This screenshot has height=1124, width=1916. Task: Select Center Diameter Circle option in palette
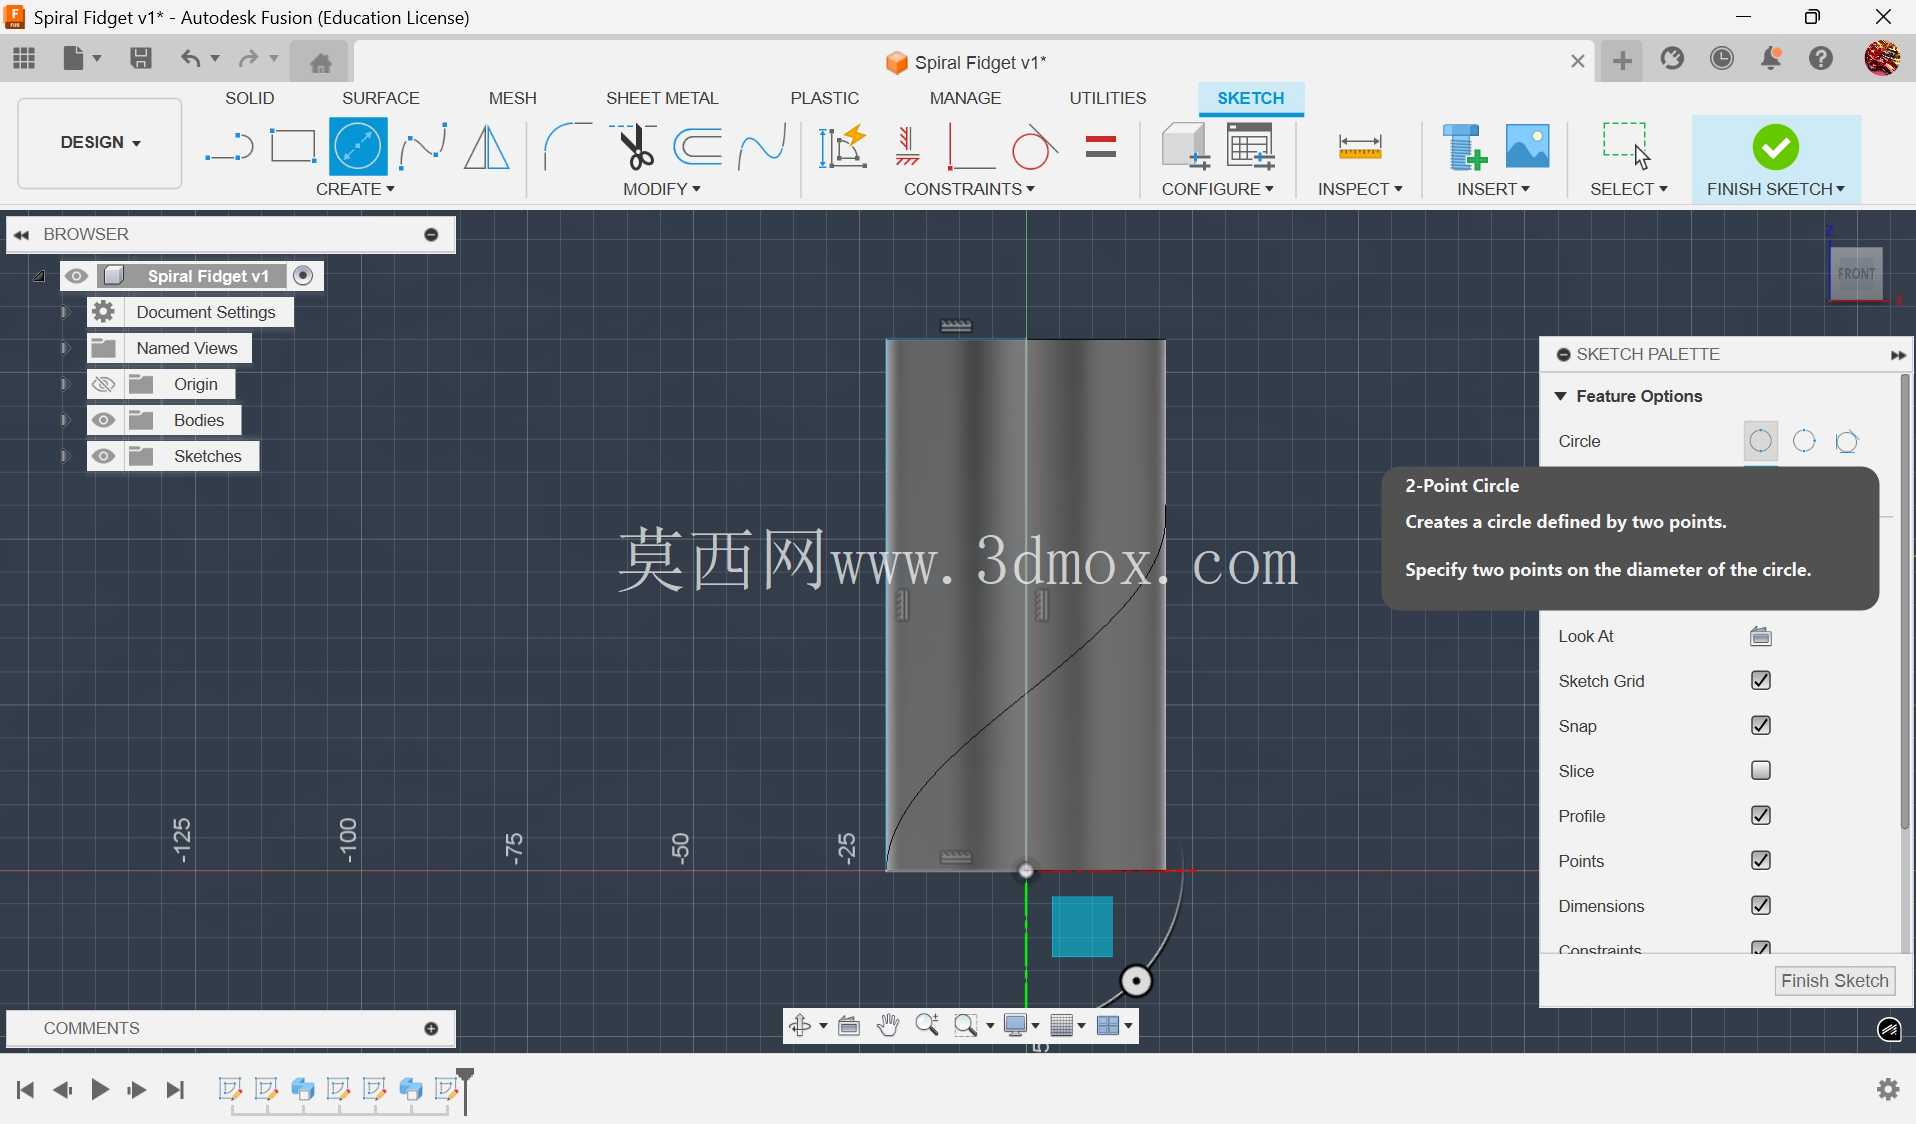point(1761,441)
